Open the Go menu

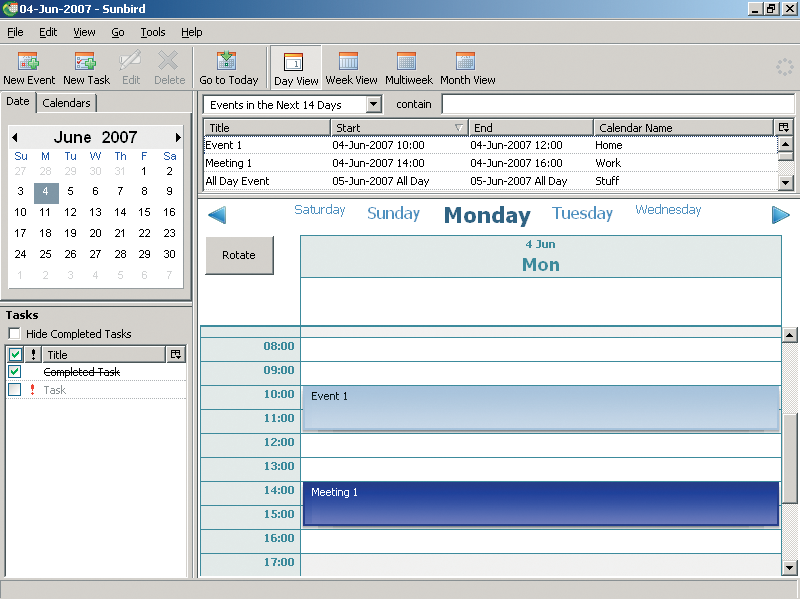tap(118, 32)
